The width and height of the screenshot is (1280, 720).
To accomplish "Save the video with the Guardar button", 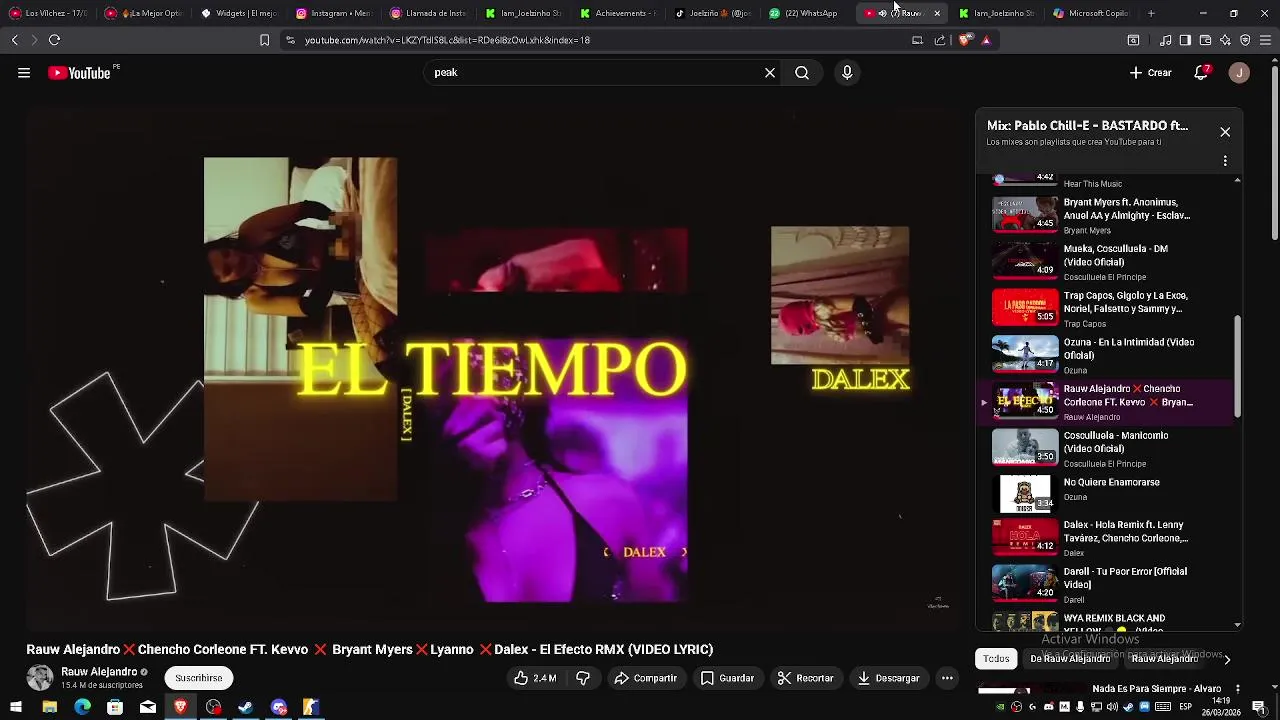I will point(727,678).
